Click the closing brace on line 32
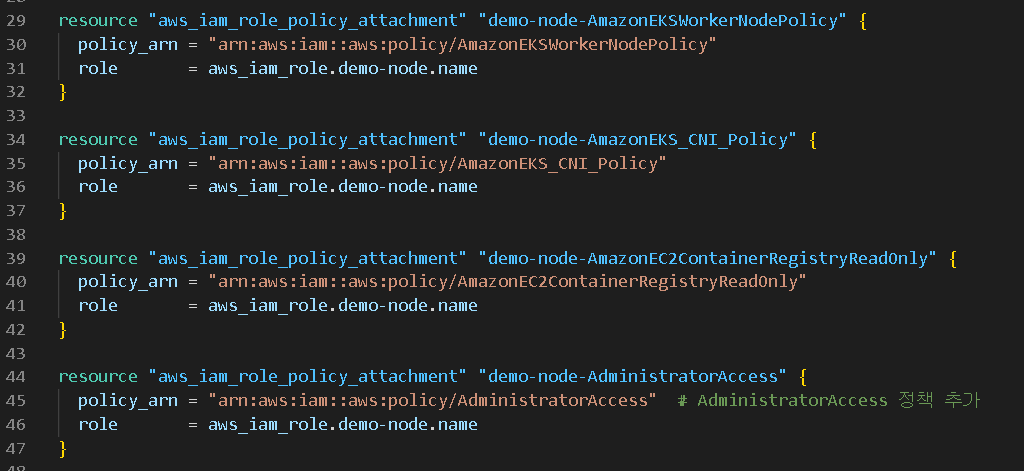 pos(63,92)
